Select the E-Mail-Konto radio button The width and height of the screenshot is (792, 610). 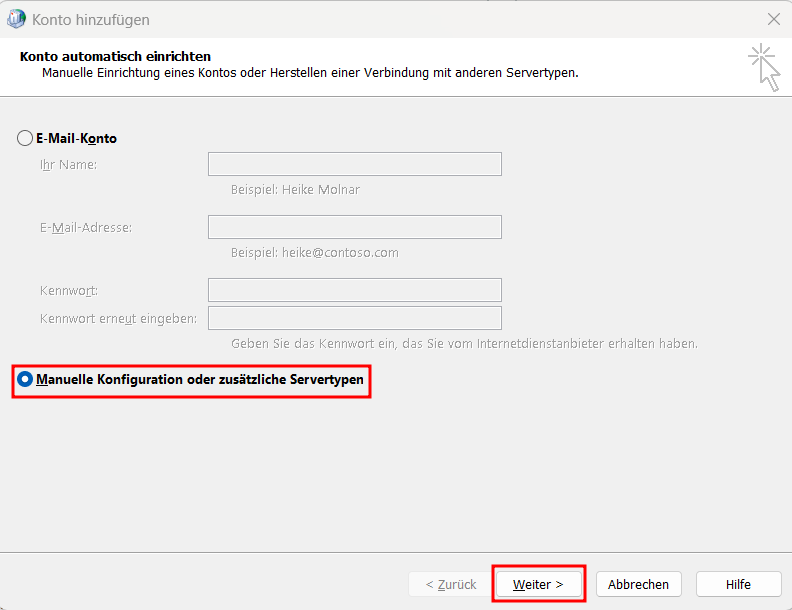(25, 139)
